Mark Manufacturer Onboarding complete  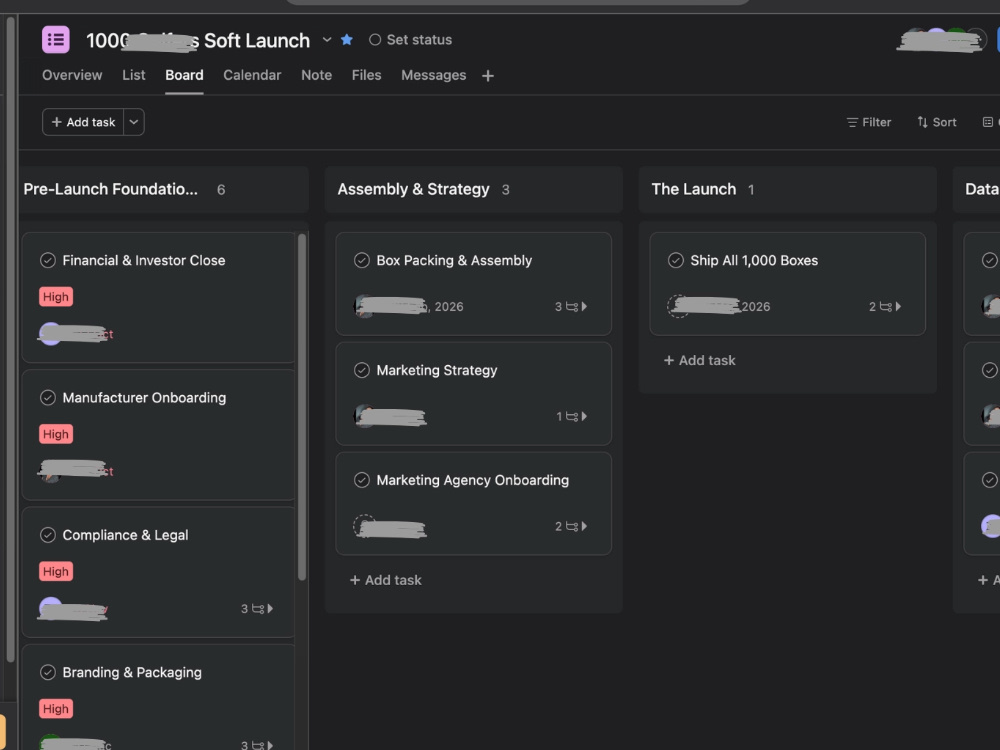click(x=48, y=397)
